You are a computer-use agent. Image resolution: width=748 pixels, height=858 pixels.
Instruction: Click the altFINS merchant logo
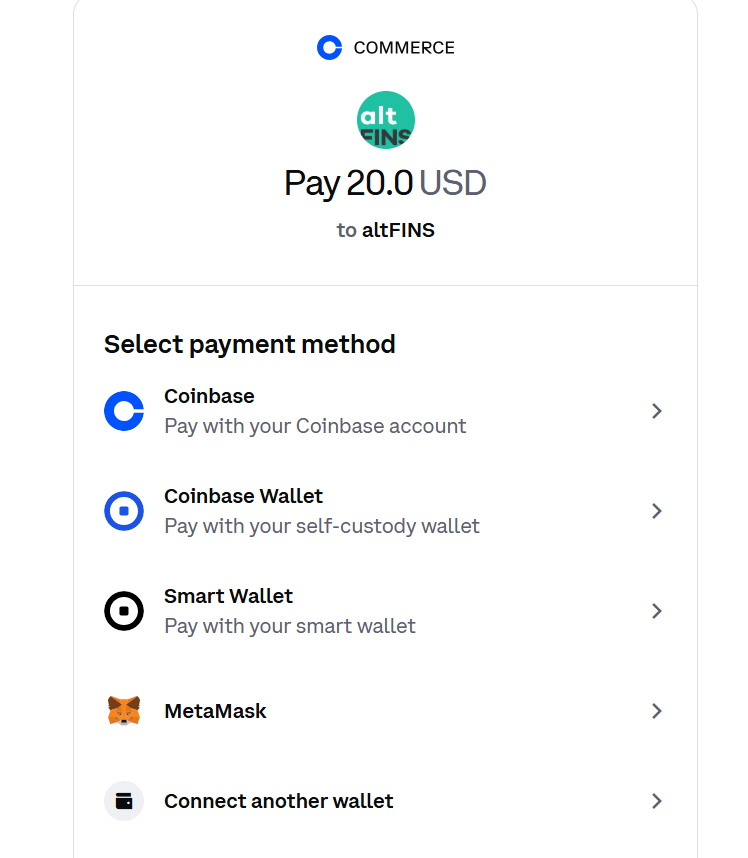click(385, 120)
